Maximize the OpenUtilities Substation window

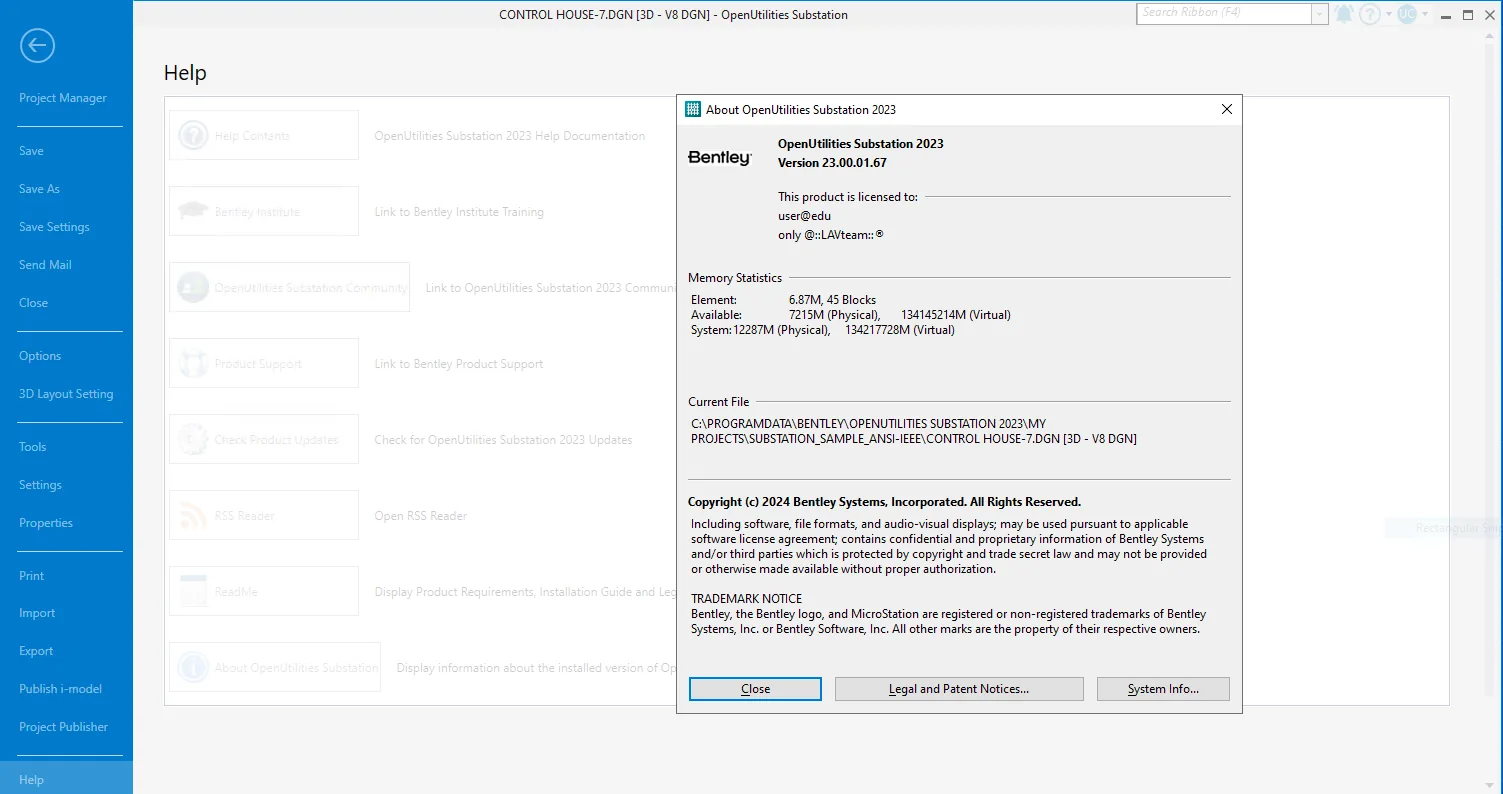pyautogui.click(x=1468, y=14)
